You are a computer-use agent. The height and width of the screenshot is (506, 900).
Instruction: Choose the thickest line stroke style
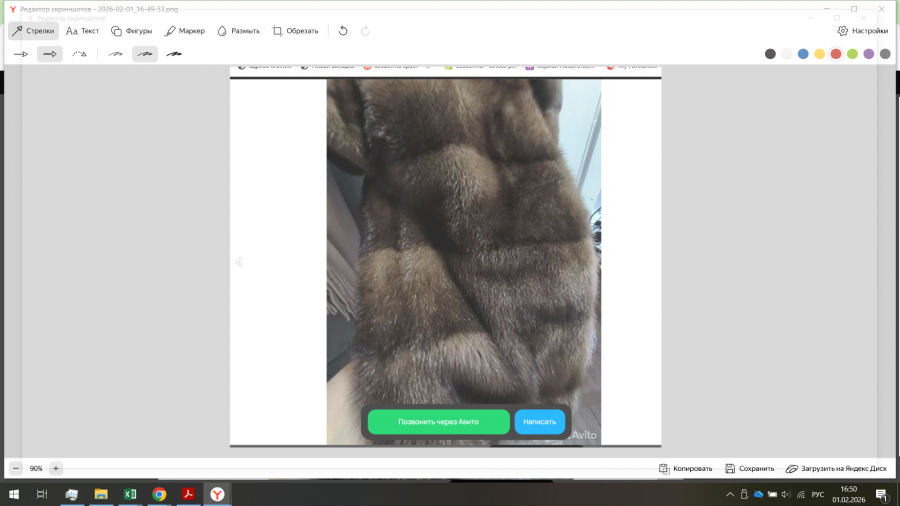[x=174, y=54]
